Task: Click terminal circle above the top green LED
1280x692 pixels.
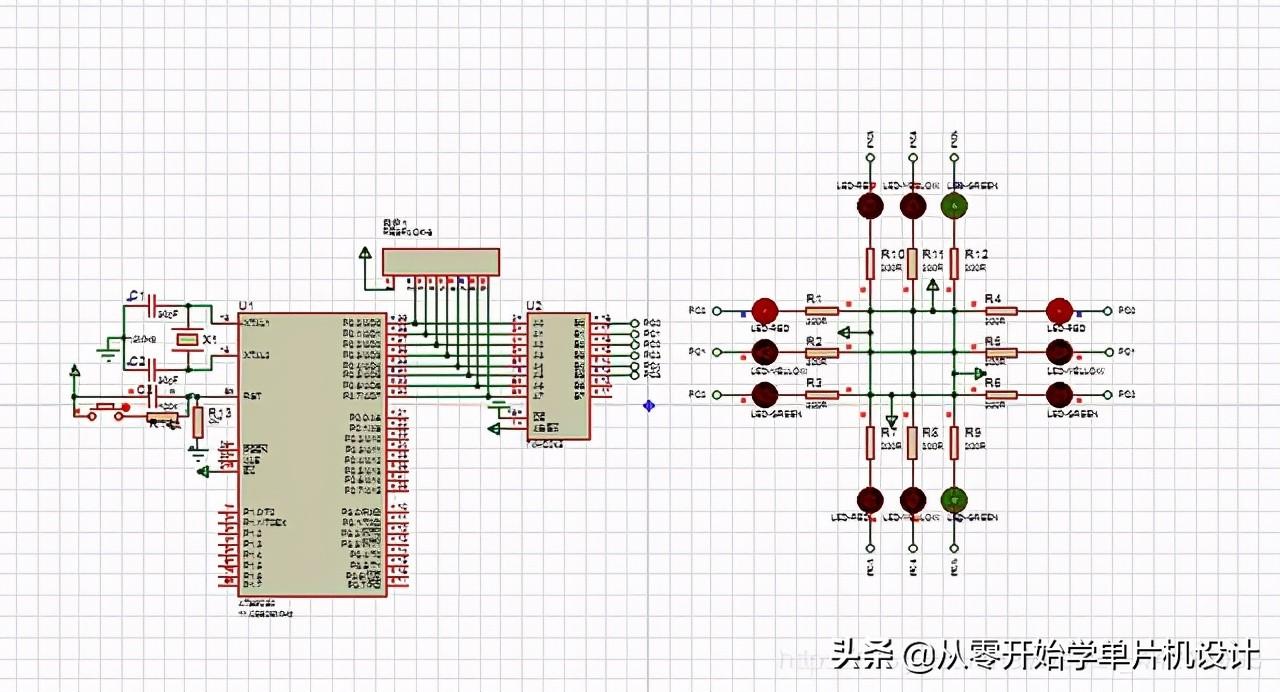Action: (x=954, y=158)
